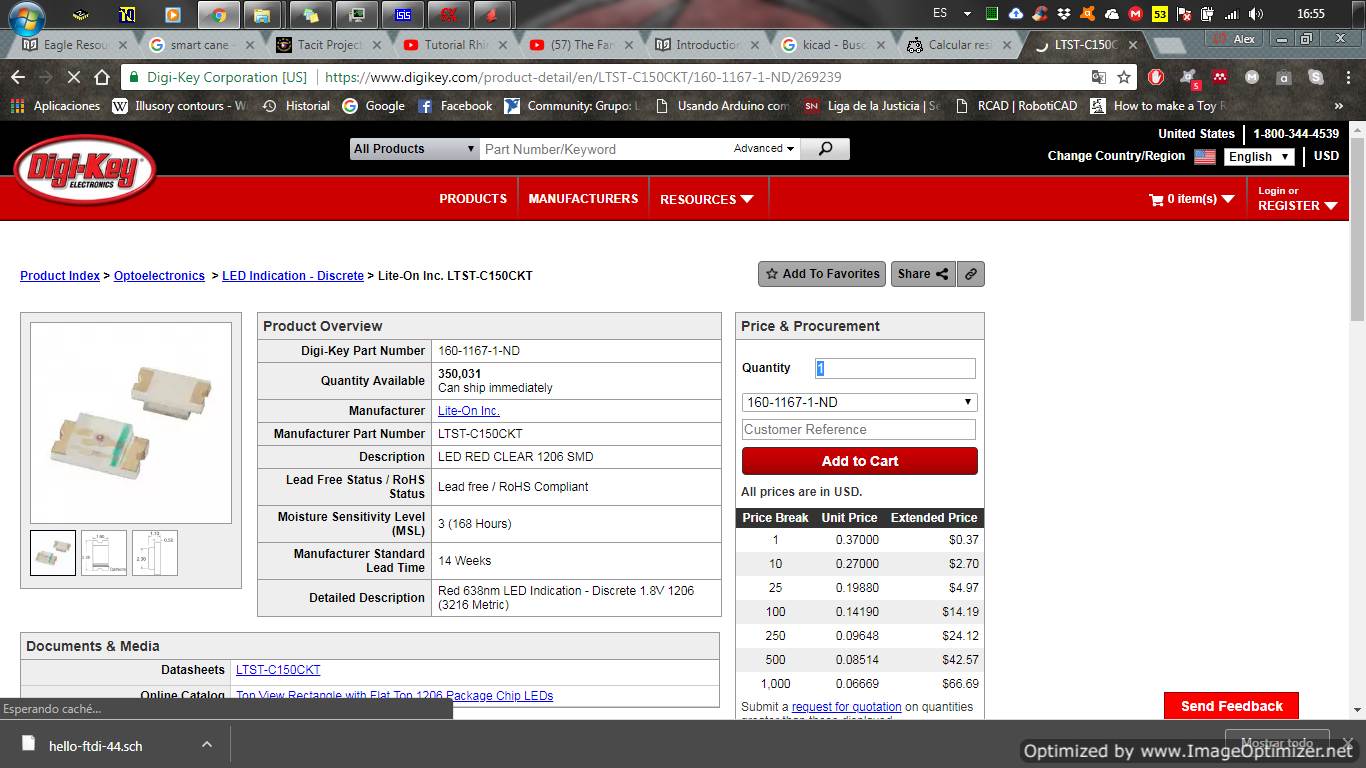Open the 160-1167-1-ND part number dropdown
1366x768 pixels.
(x=859, y=402)
